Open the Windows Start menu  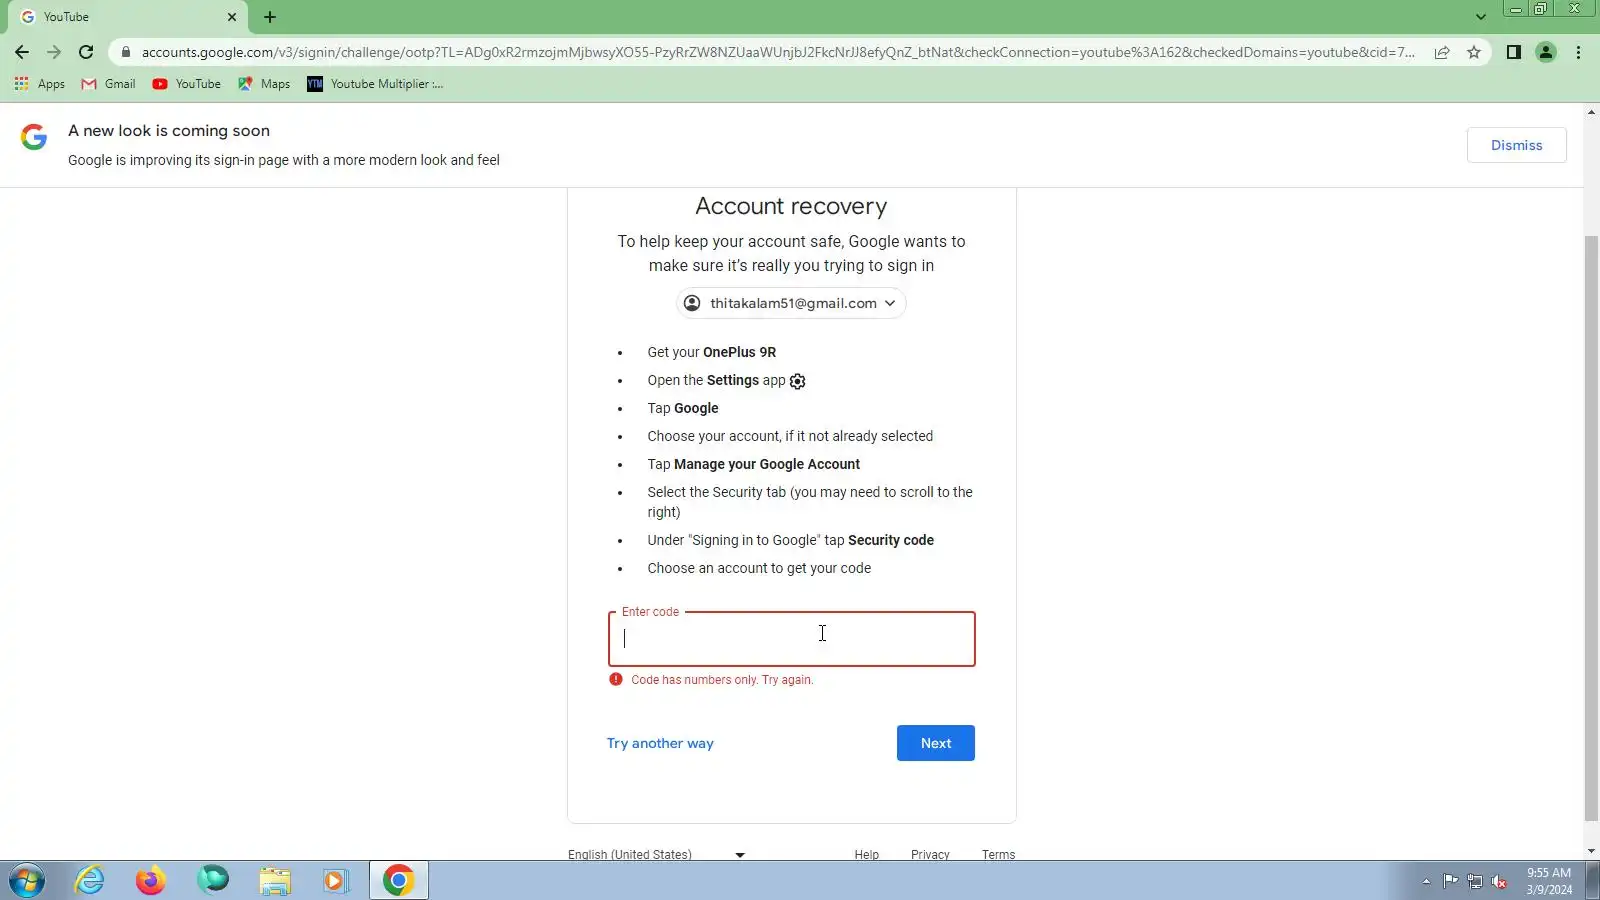(27, 881)
